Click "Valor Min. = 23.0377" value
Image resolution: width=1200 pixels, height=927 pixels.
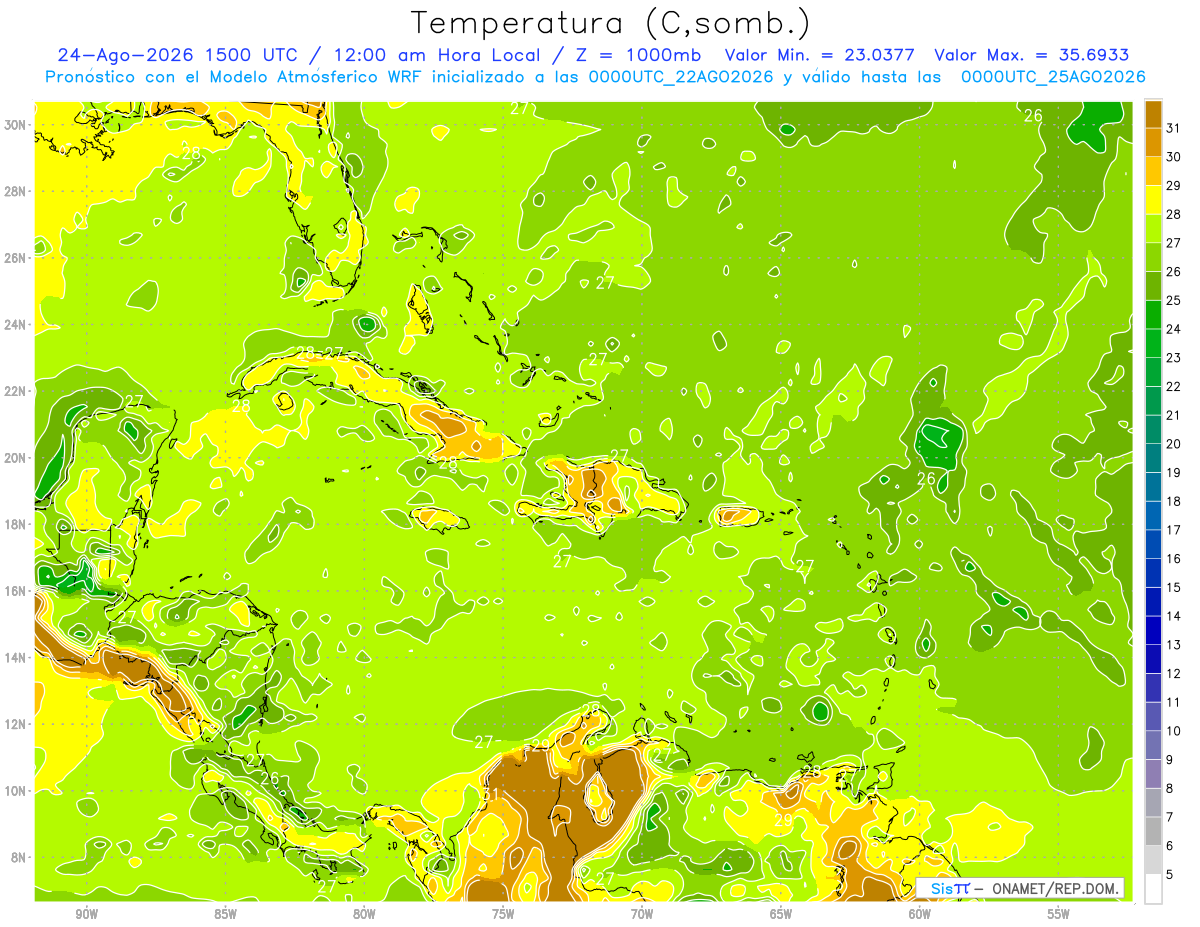819,55
